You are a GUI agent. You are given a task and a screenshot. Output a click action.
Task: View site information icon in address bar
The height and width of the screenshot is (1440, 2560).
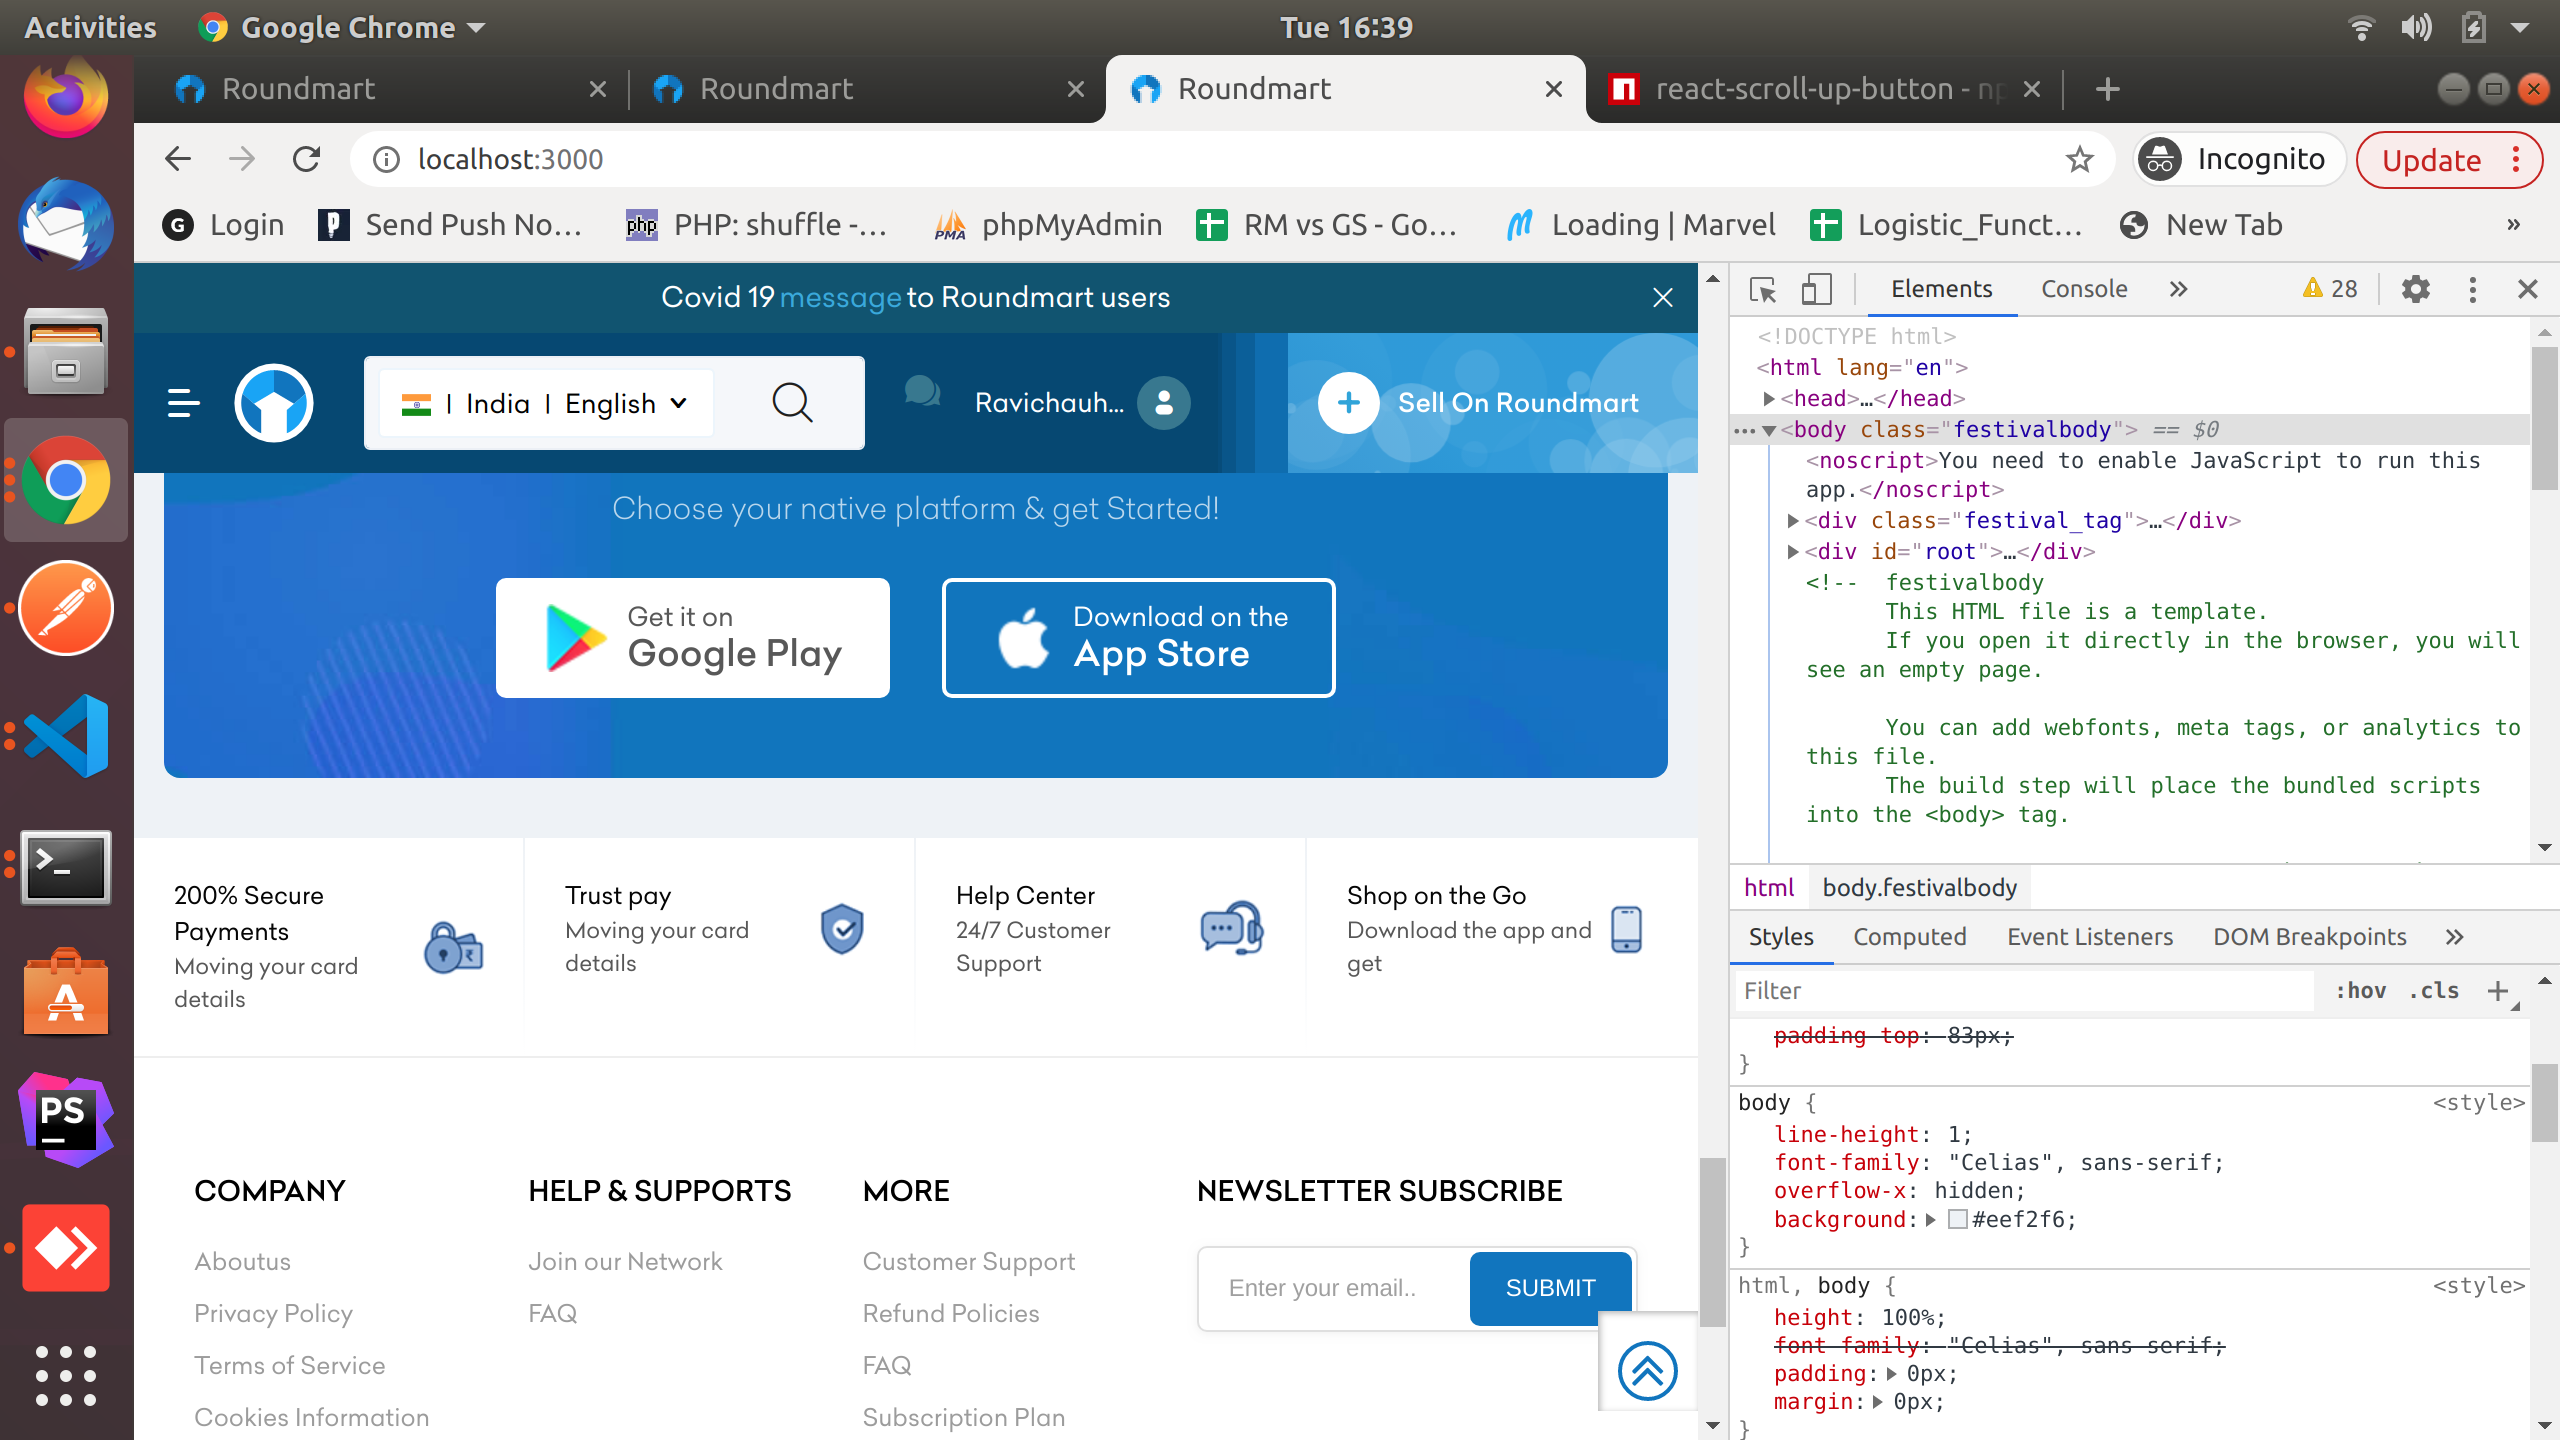click(386, 159)
